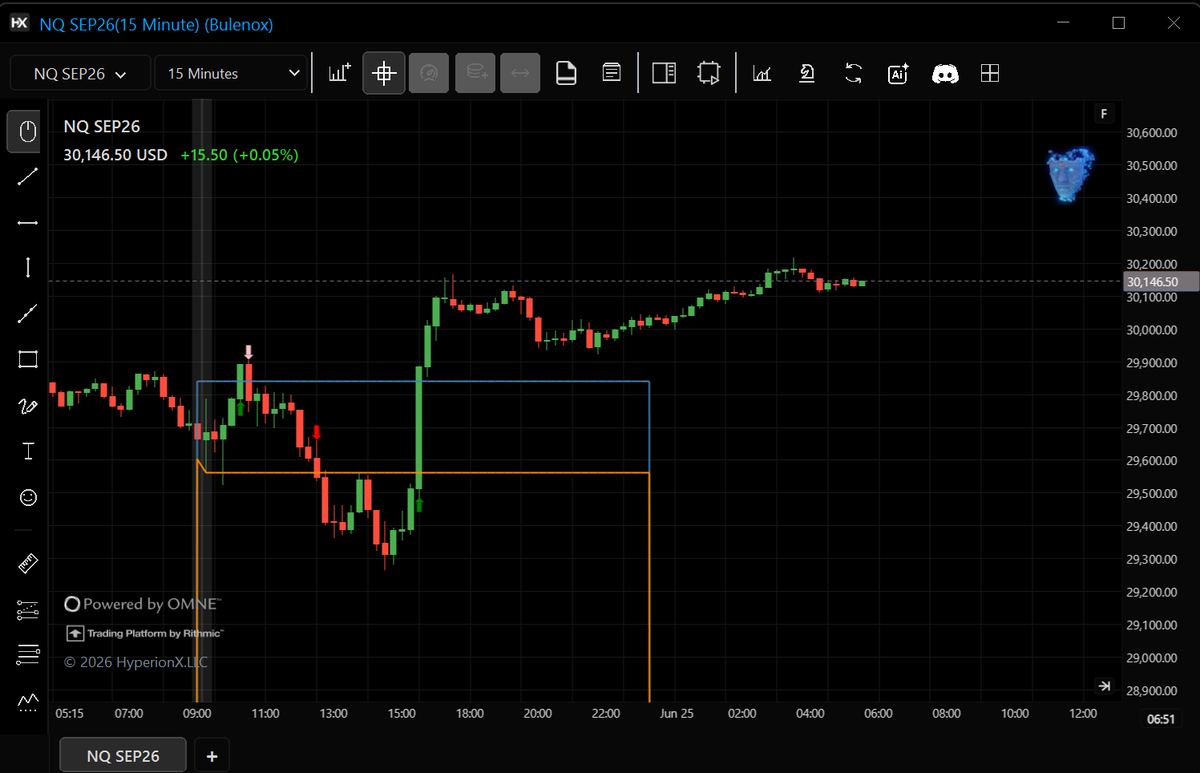
Task: Open the object list lines icon
Action: (x=28, y=656)
